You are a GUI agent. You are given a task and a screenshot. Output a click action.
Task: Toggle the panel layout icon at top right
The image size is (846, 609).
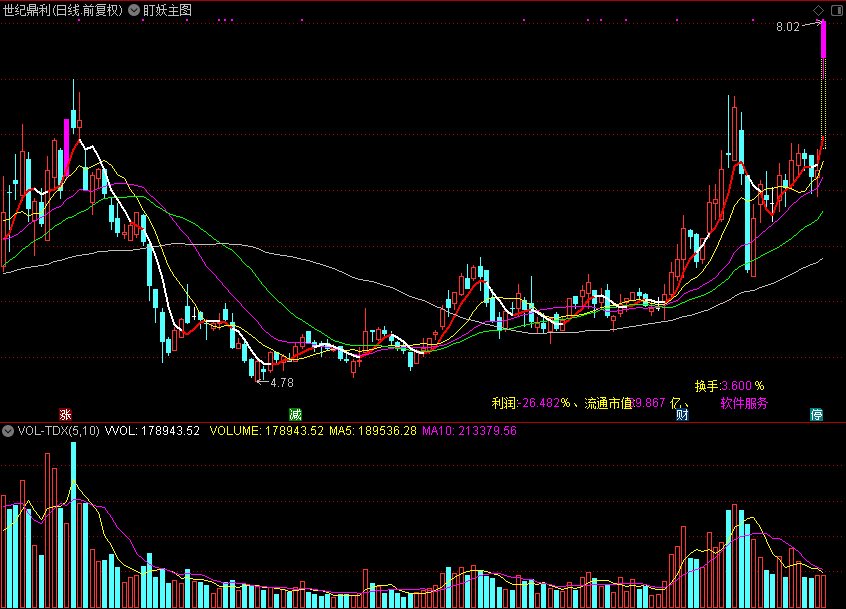pos(835,10)
